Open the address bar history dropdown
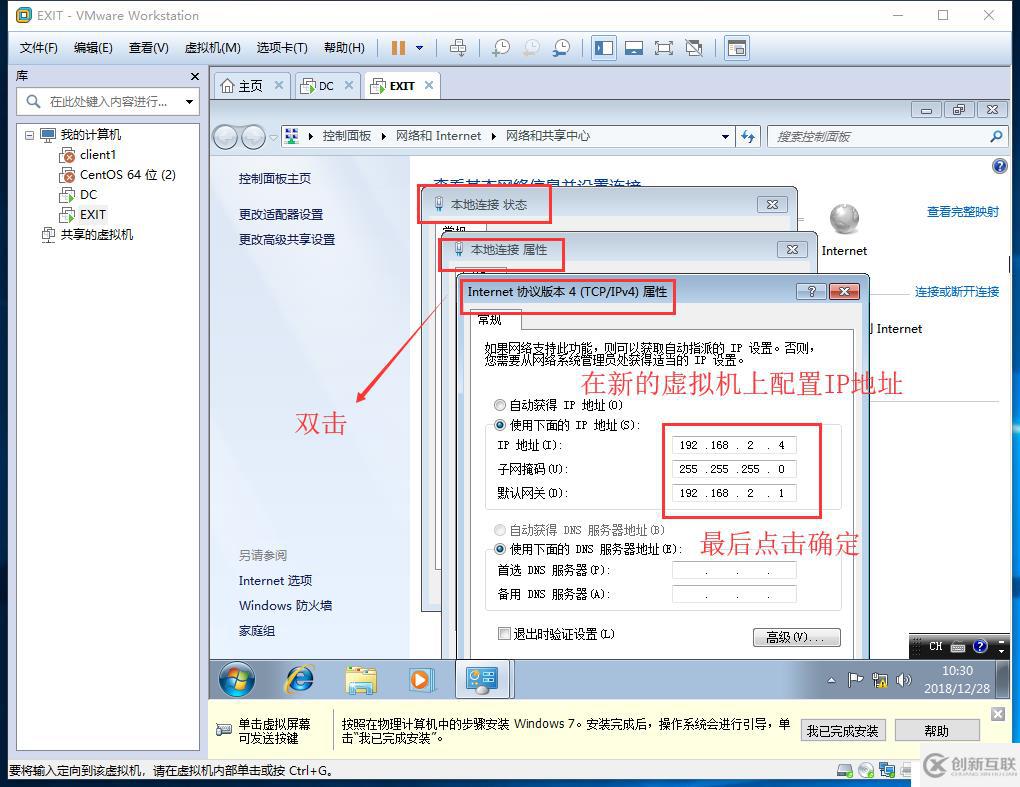Viewport: 1020px width, 787px height. [x=725, y=137]
